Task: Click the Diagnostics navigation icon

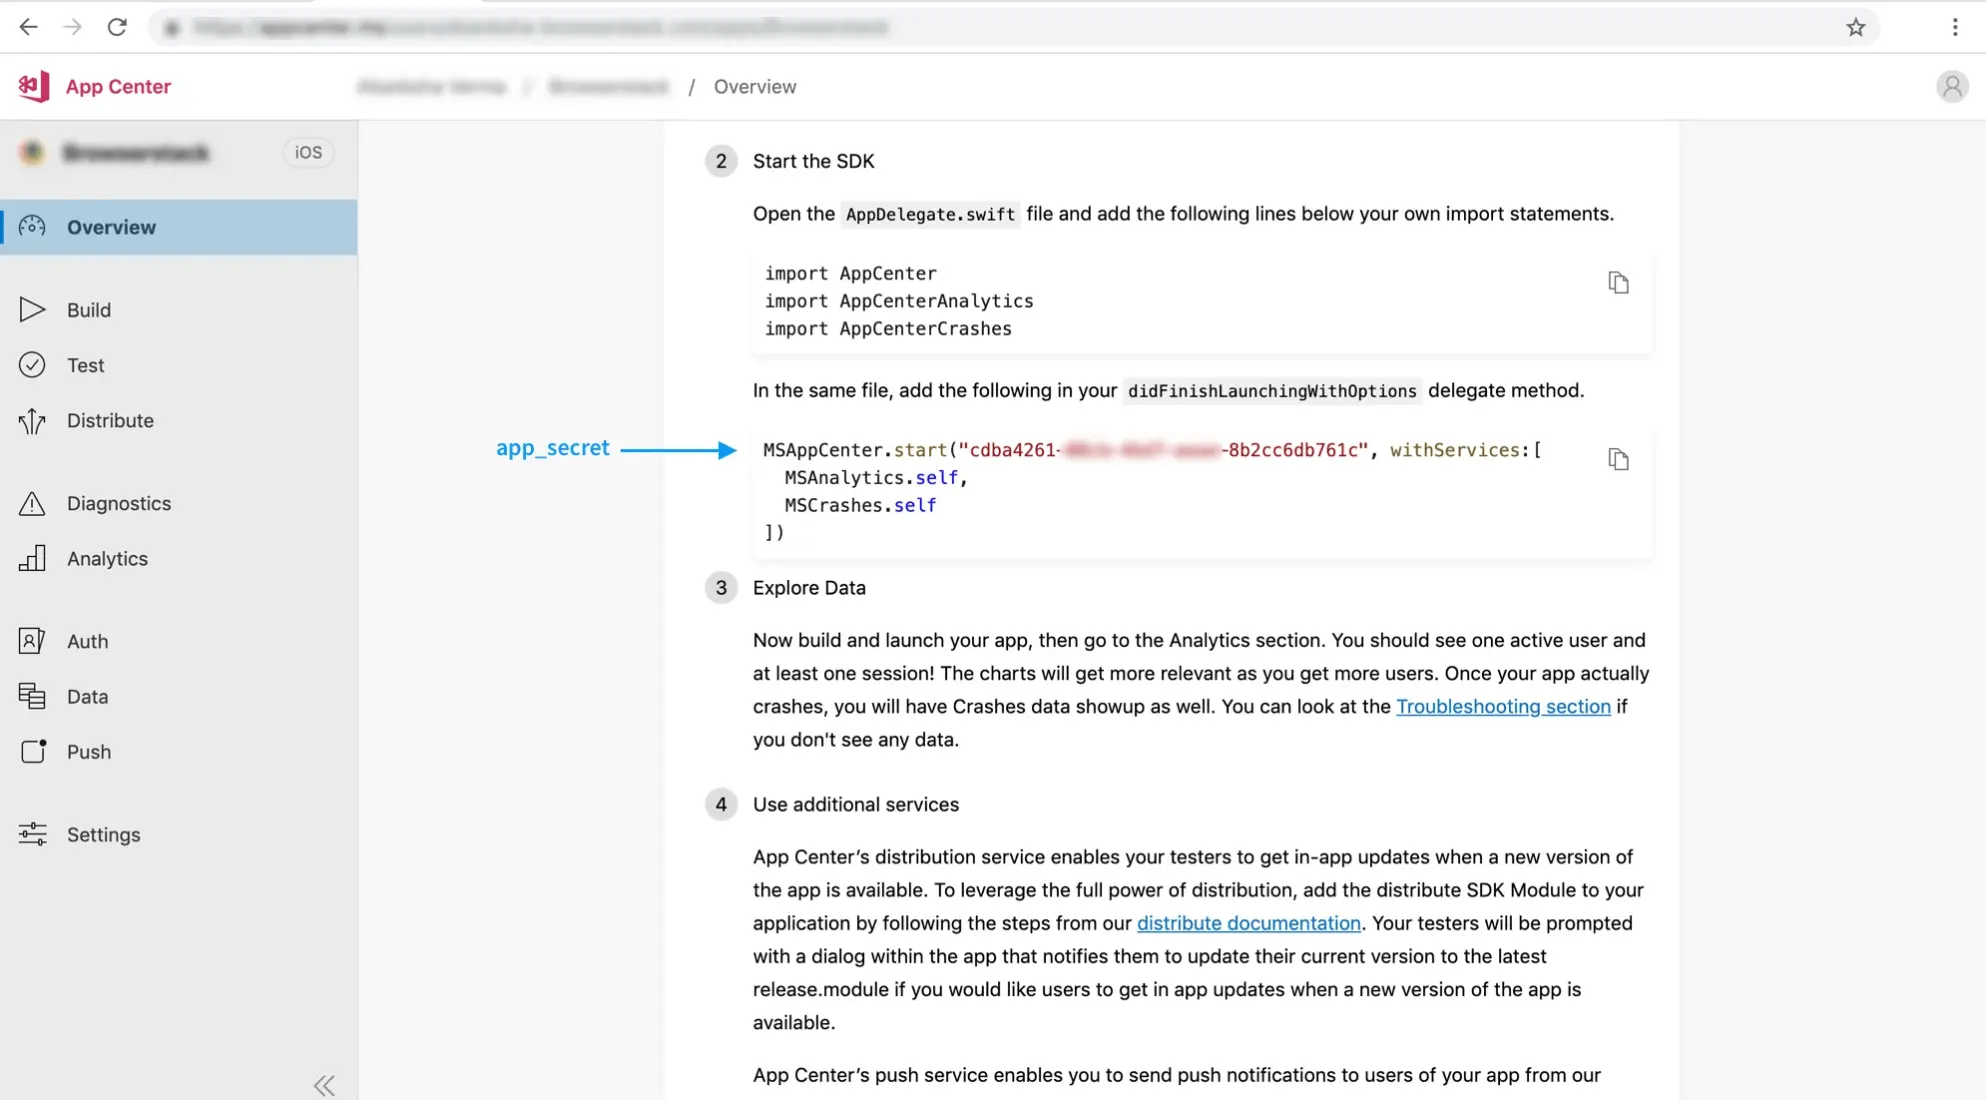Action: click(31, 503)
